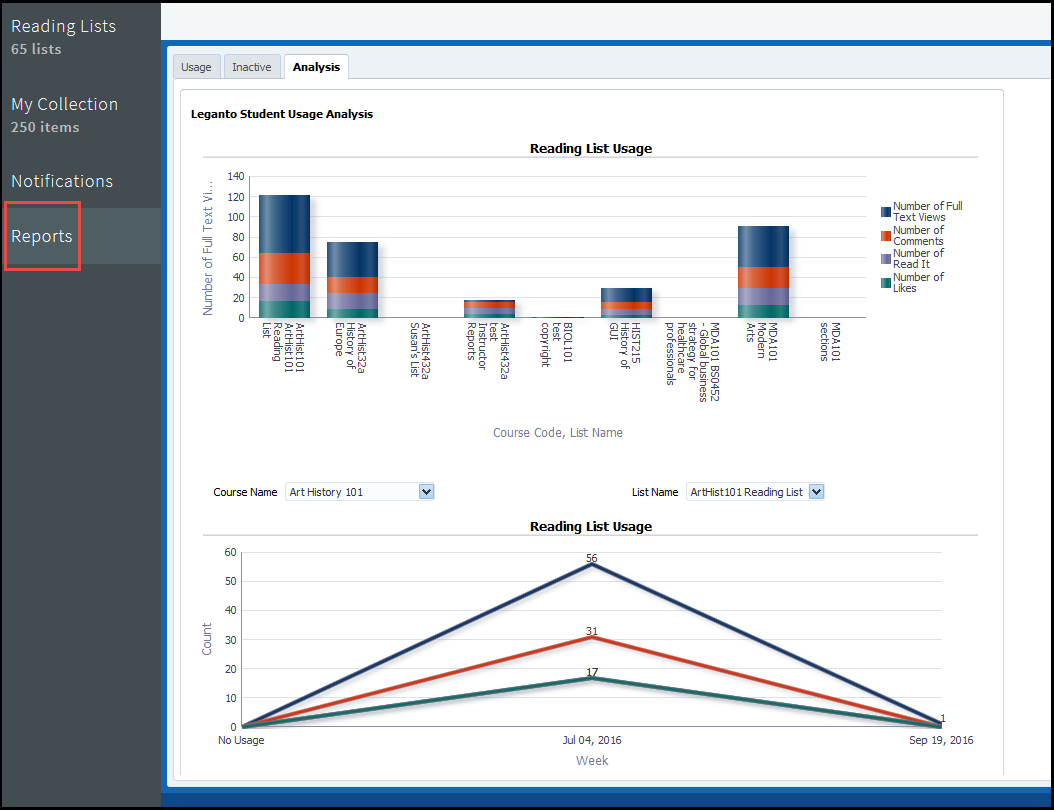Open Reports in the sidebar

pos(42,237)
